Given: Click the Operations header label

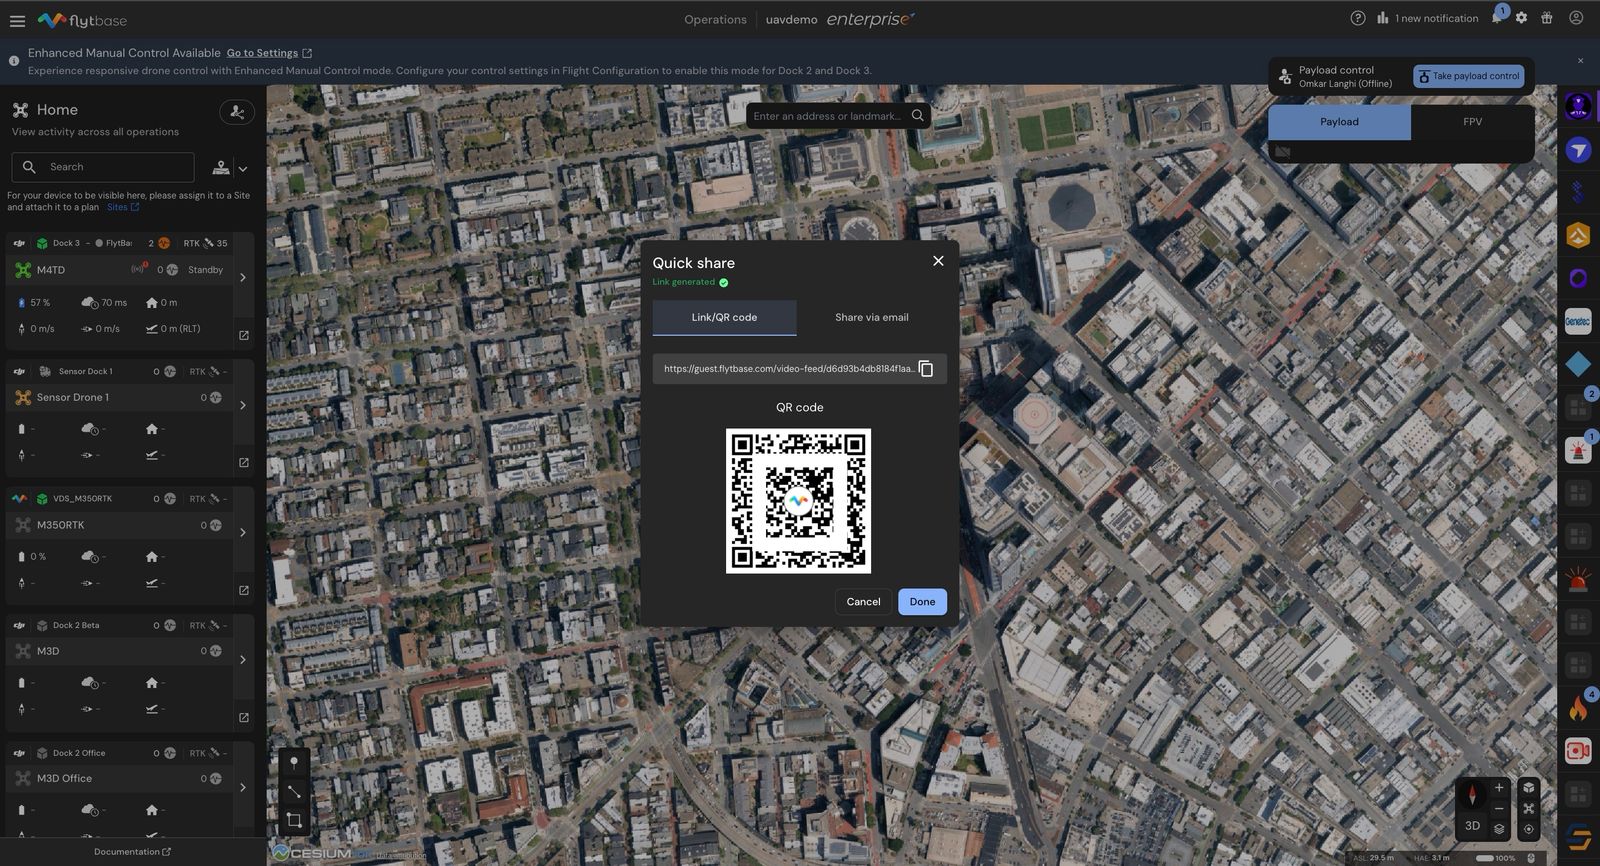Looking at the screenshot, I should (x=715, y=19).
